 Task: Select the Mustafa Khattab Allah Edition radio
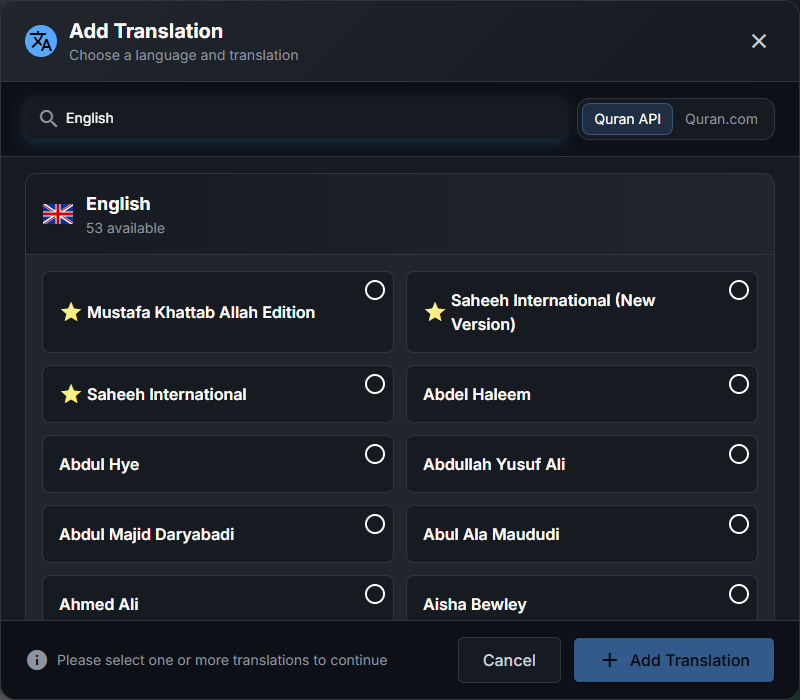374,290
